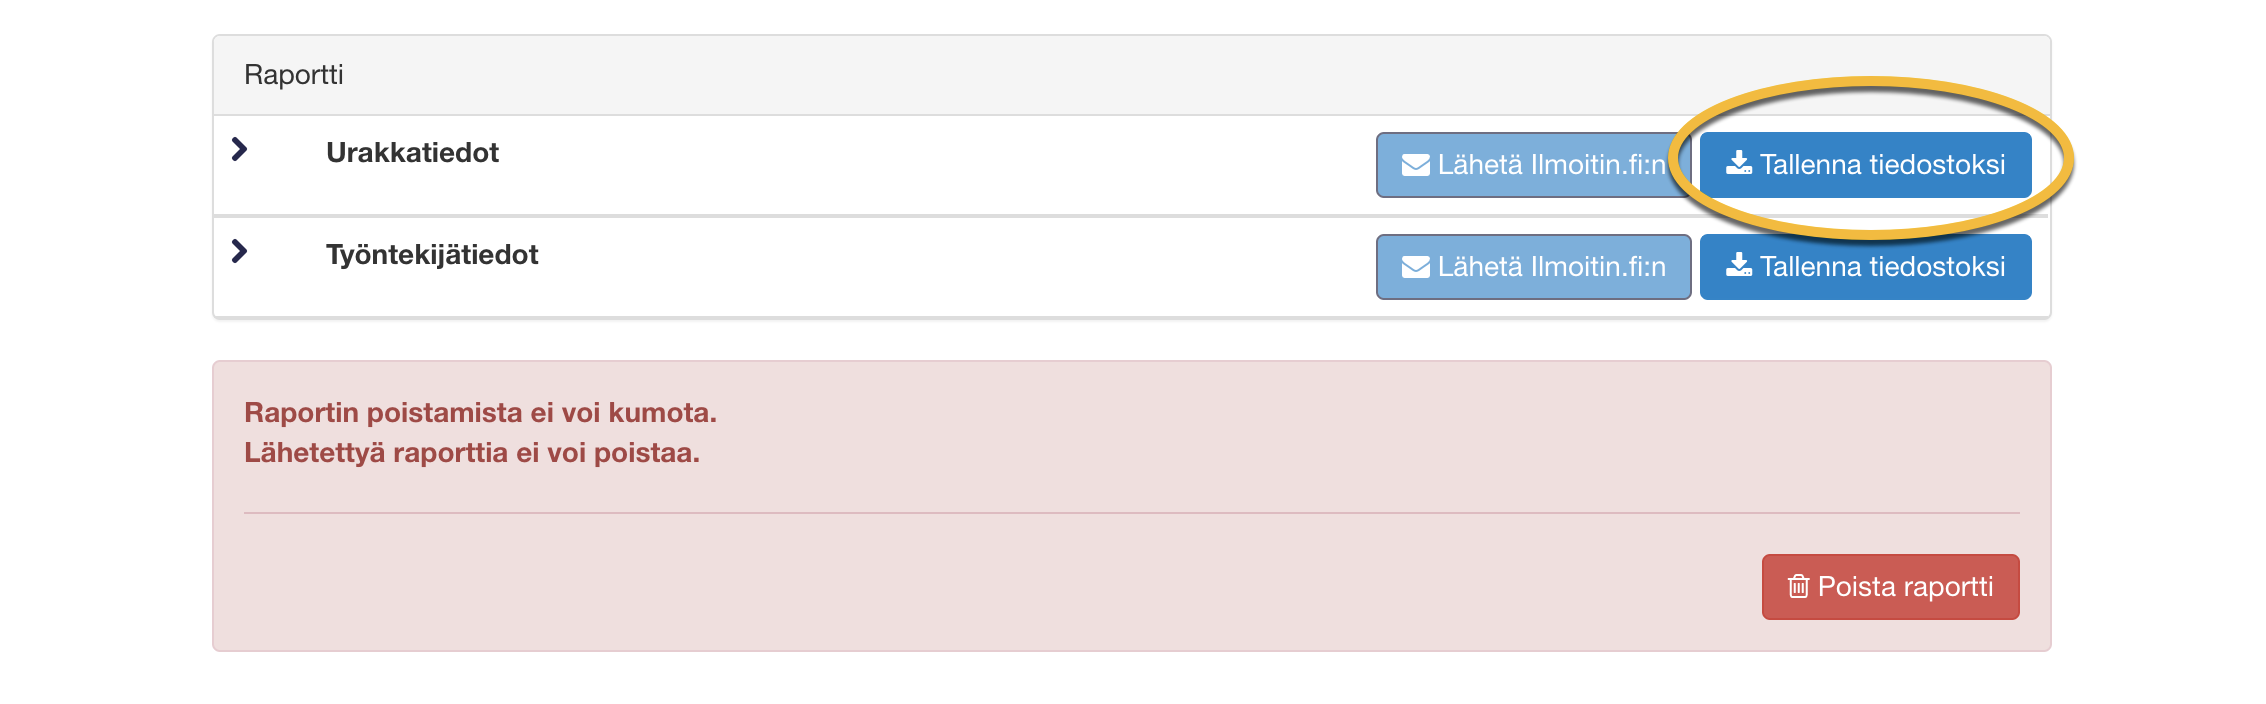2266x704 pixels.
Task: Save Urakkatiedot with Tallenna tiedostoksi
Action: 1865,165
